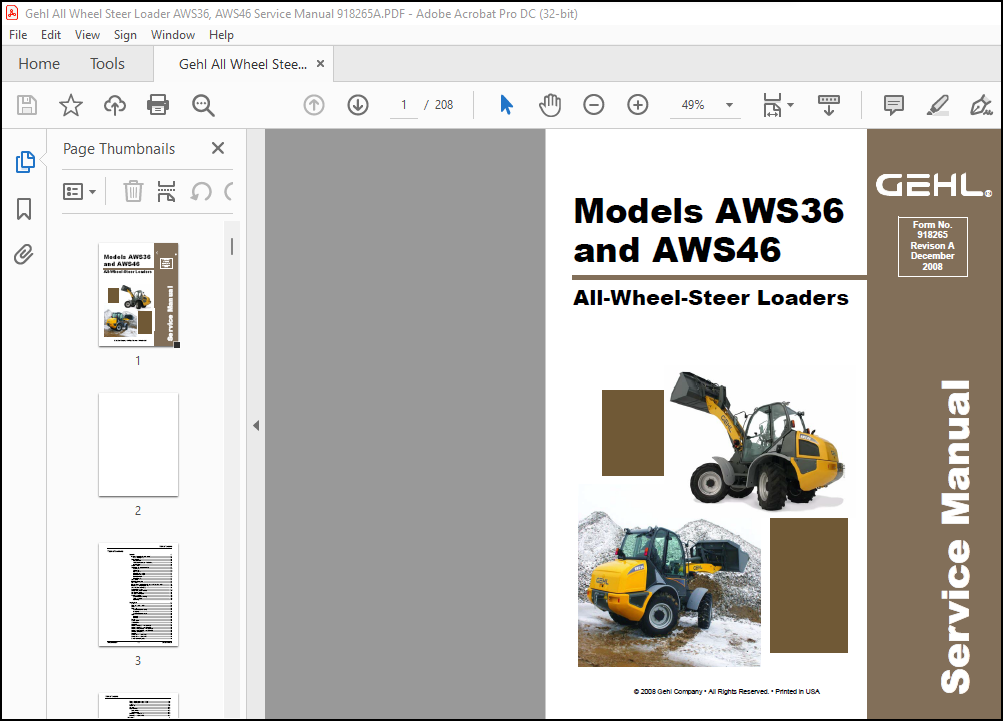Zoom out with the minus icon

point(594,105)
